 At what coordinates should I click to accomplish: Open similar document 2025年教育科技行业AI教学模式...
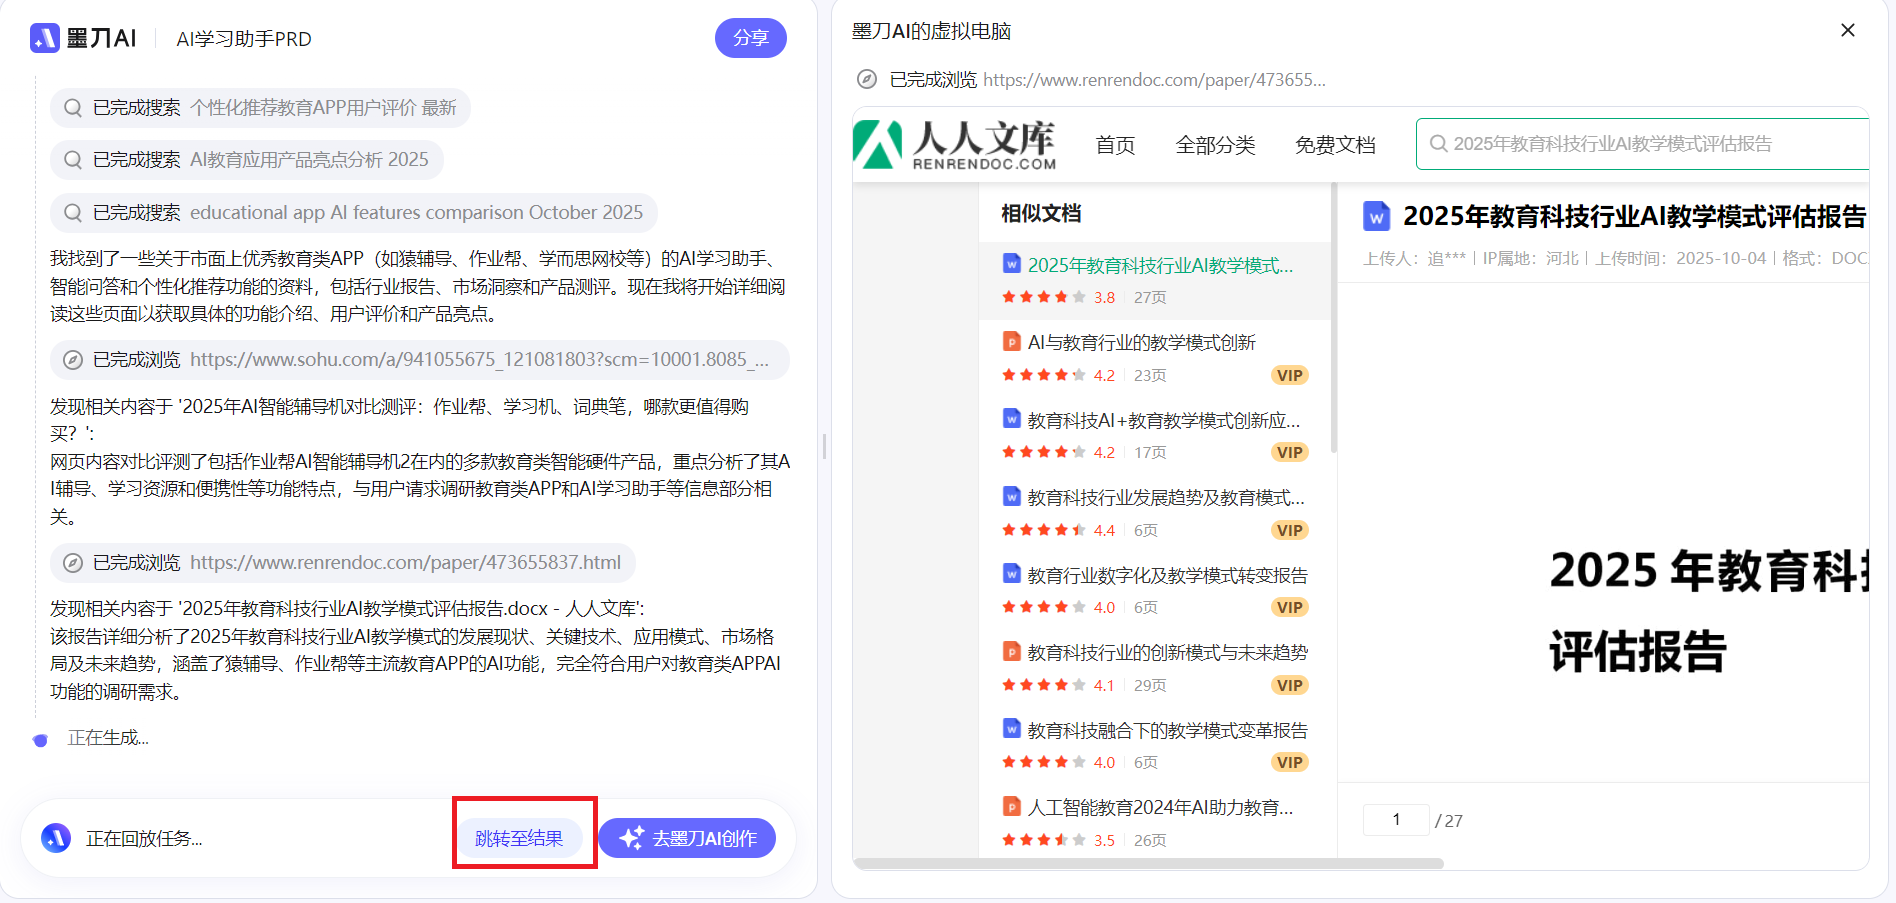pos(1160,265)
